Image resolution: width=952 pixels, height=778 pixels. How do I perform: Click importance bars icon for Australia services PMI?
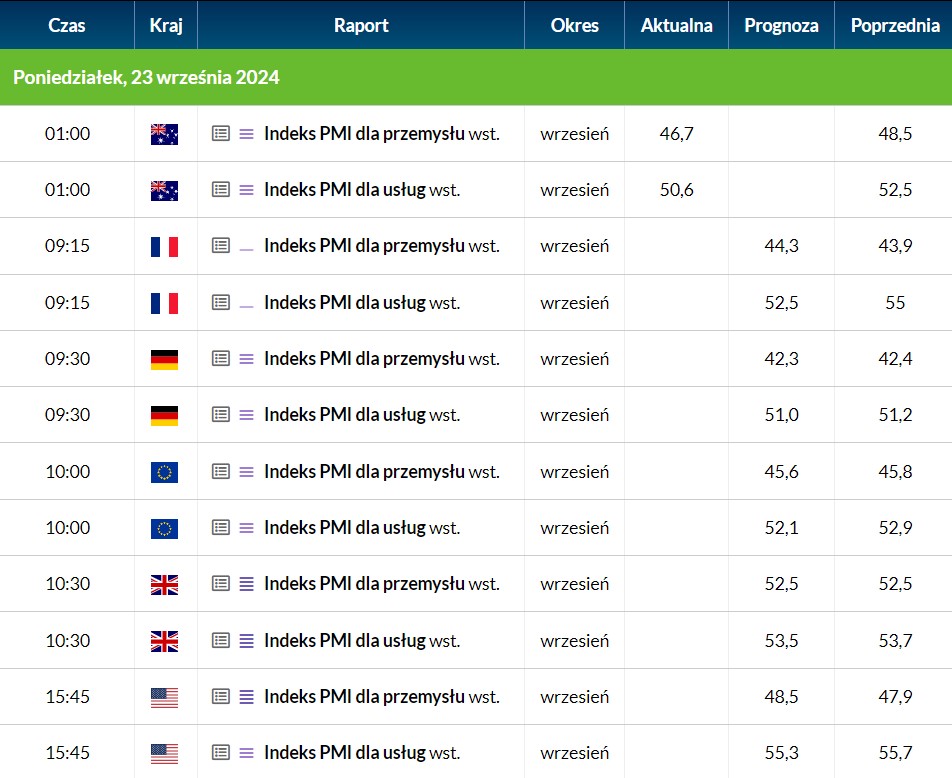coord(246,190)
